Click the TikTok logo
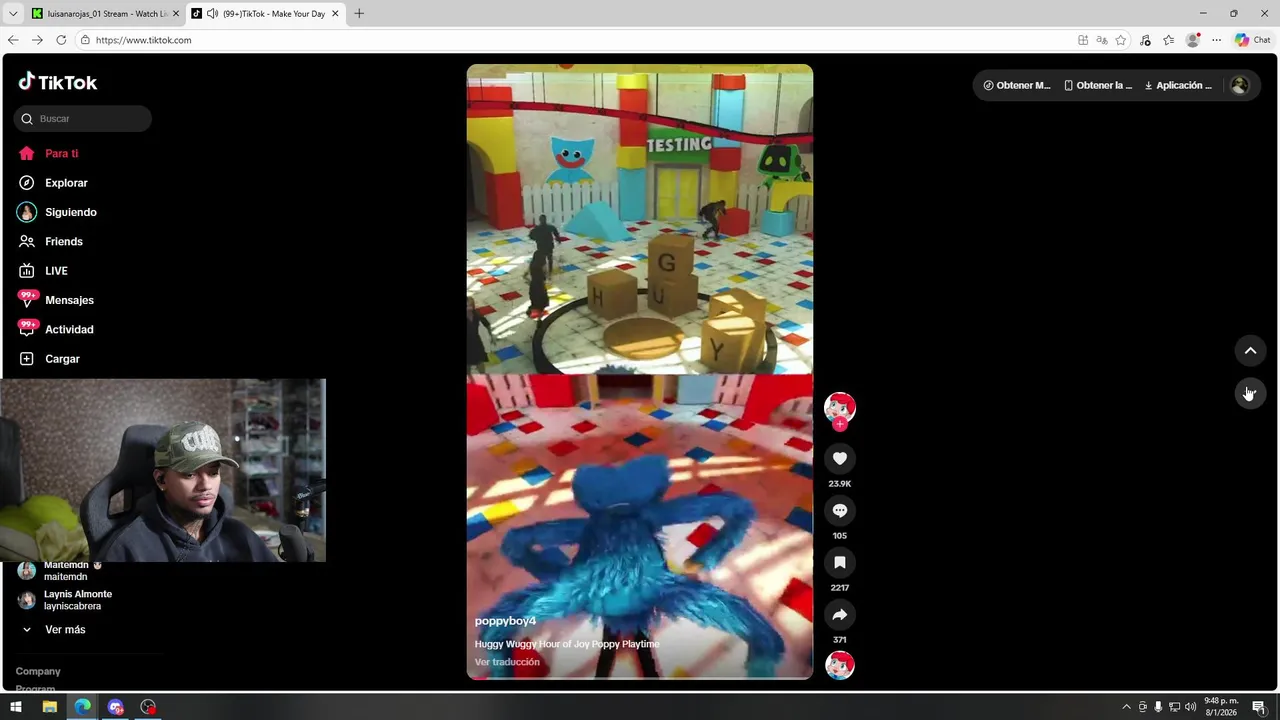The image size is (1280, 720). tap(58, 82)
